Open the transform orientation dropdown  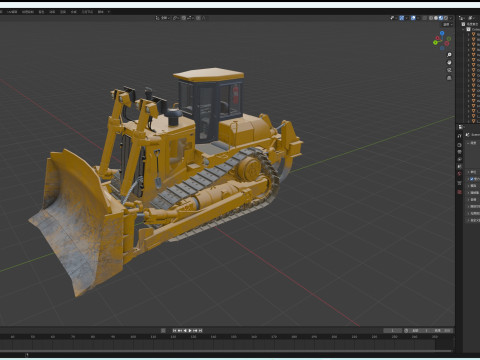163,18
